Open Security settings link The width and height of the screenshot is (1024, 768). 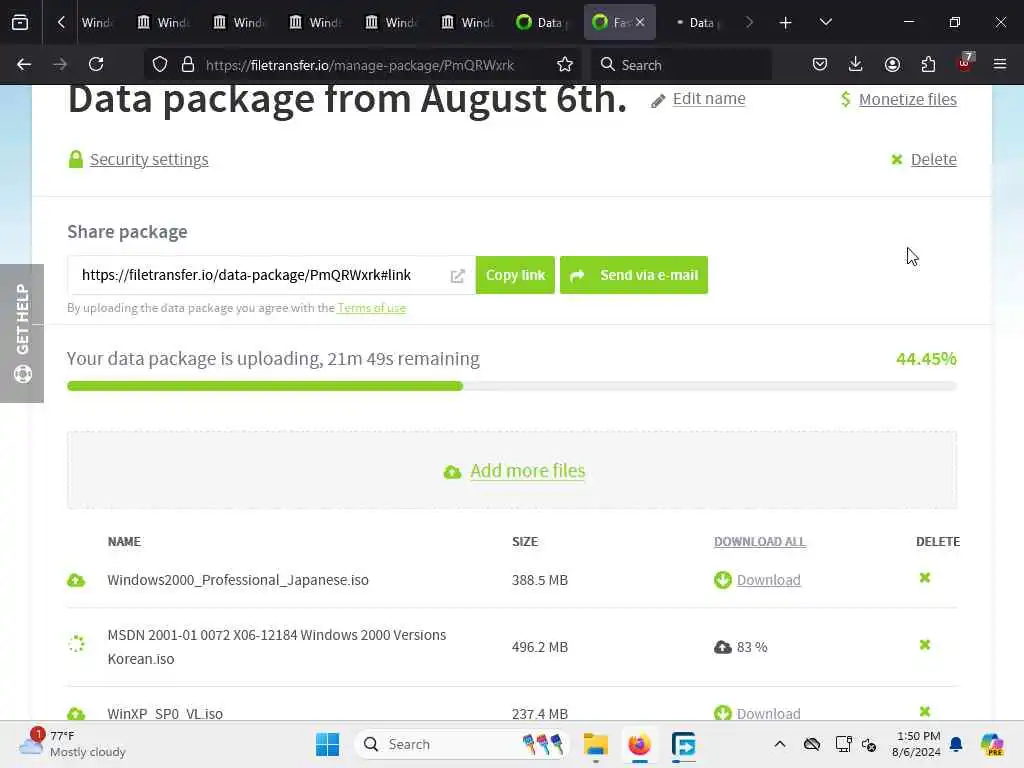tap(149, 159)
